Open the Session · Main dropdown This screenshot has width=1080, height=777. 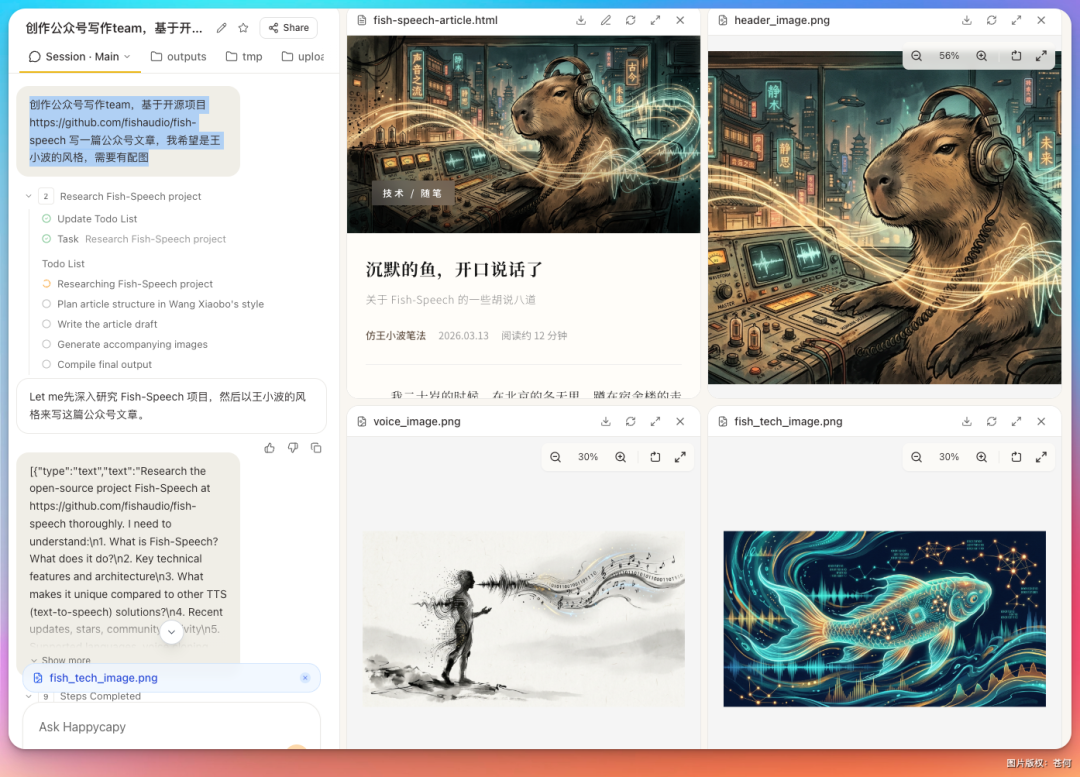(x=79, y=57)
